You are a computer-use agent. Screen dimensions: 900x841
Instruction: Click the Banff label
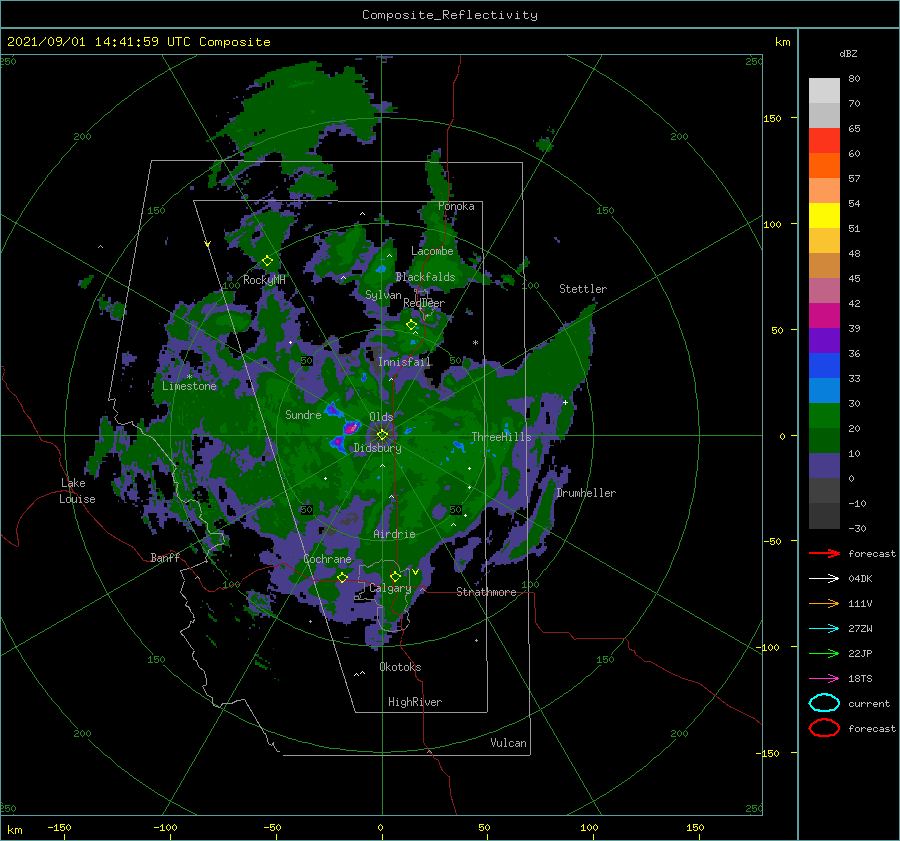click(x=165, y=557)
